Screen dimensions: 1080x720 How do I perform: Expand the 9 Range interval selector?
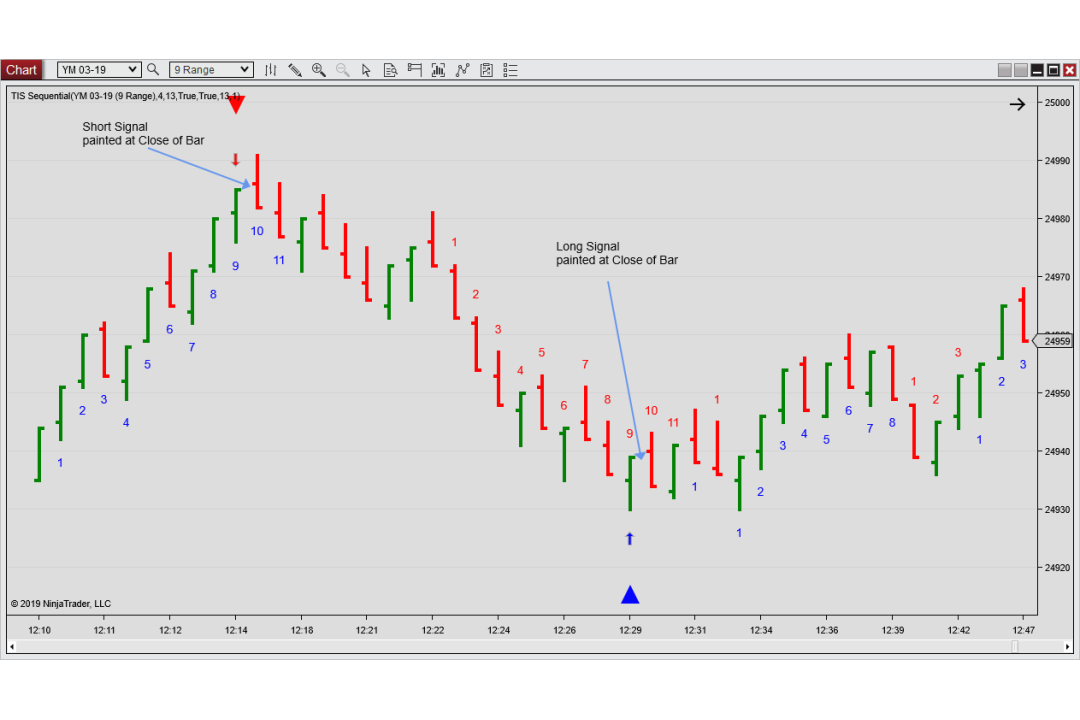(x=211, y=70)
